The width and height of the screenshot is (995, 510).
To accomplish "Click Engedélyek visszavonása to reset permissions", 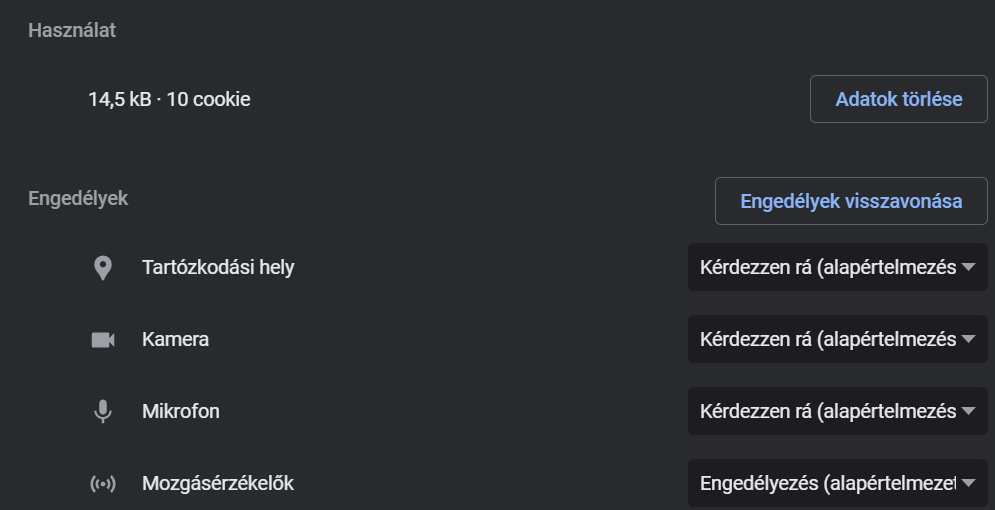I will coord(851,201).
